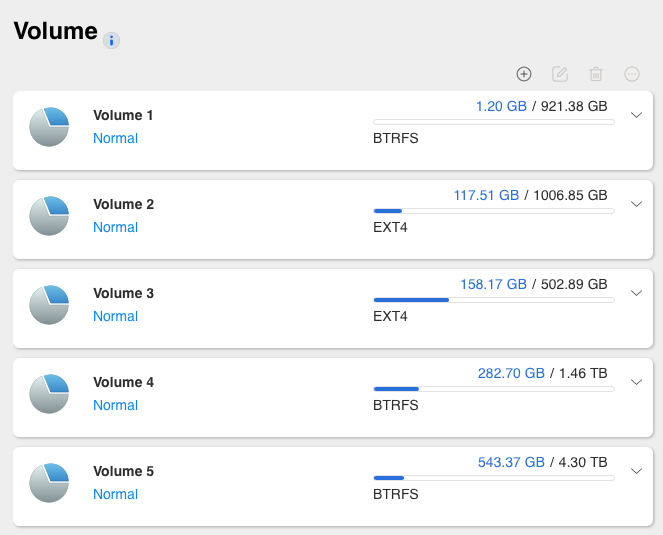Screen dimensions: 663x535
Task: Click the Volume 2 usage bar
Action: pyautogui.click(x=494, y=211)
